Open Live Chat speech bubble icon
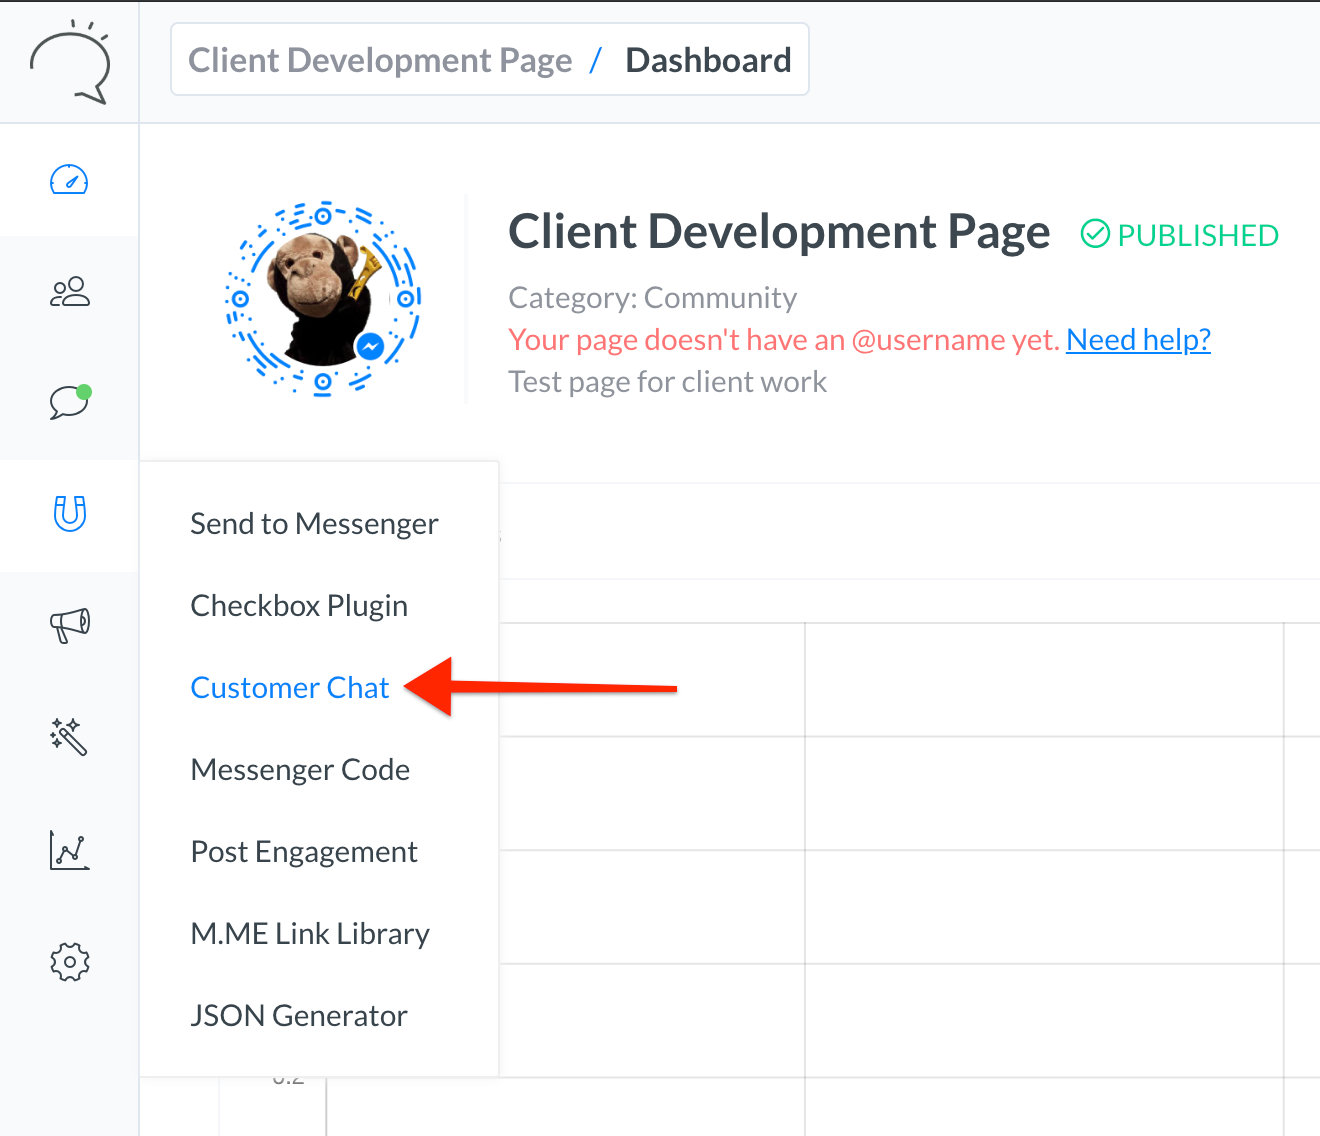The height and width of the screenshot is (1136, 1320). [x=69, y=402]
